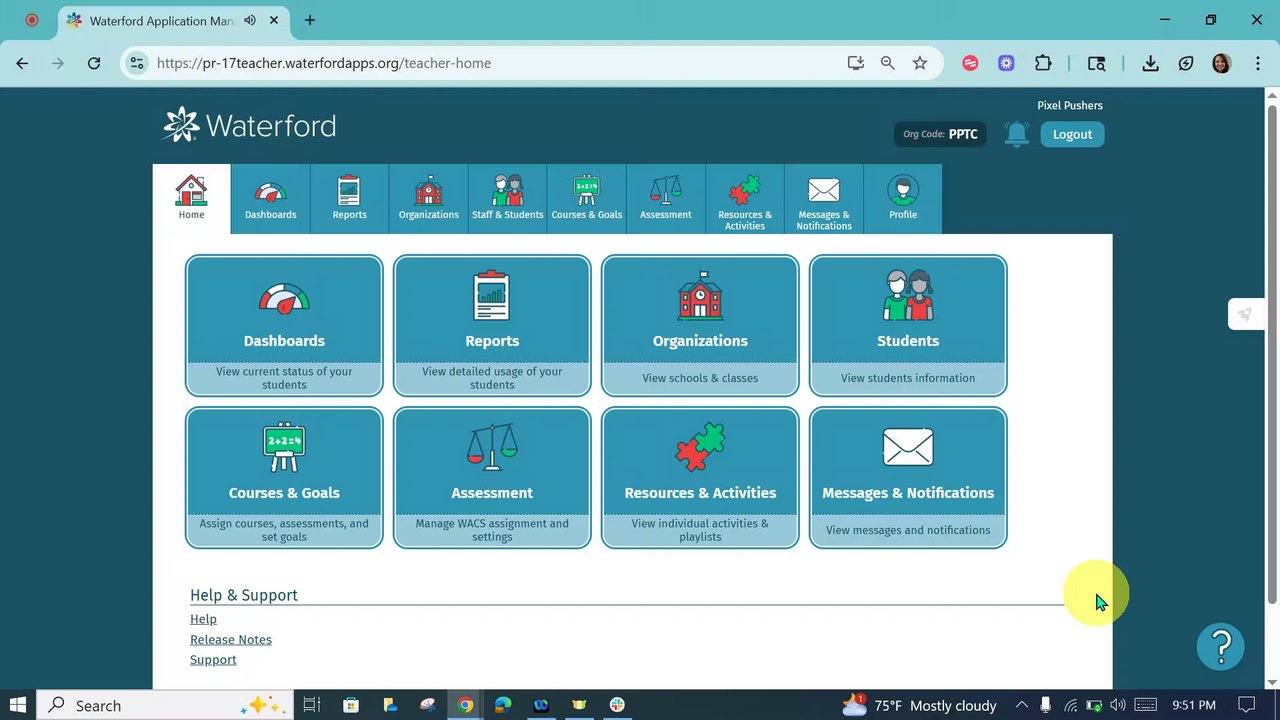Open the Staff & Students nav tab
Screen dimensions: 1280x720
[507, 199]
